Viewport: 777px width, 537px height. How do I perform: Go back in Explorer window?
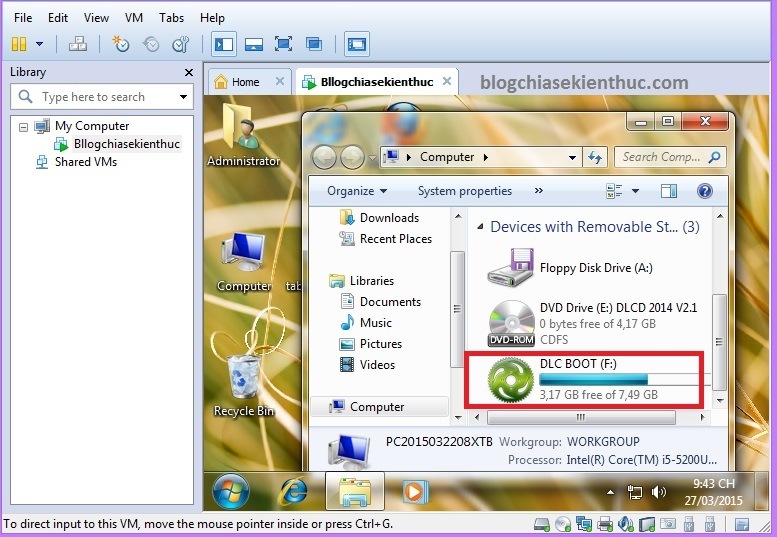[x=324, y=158]
